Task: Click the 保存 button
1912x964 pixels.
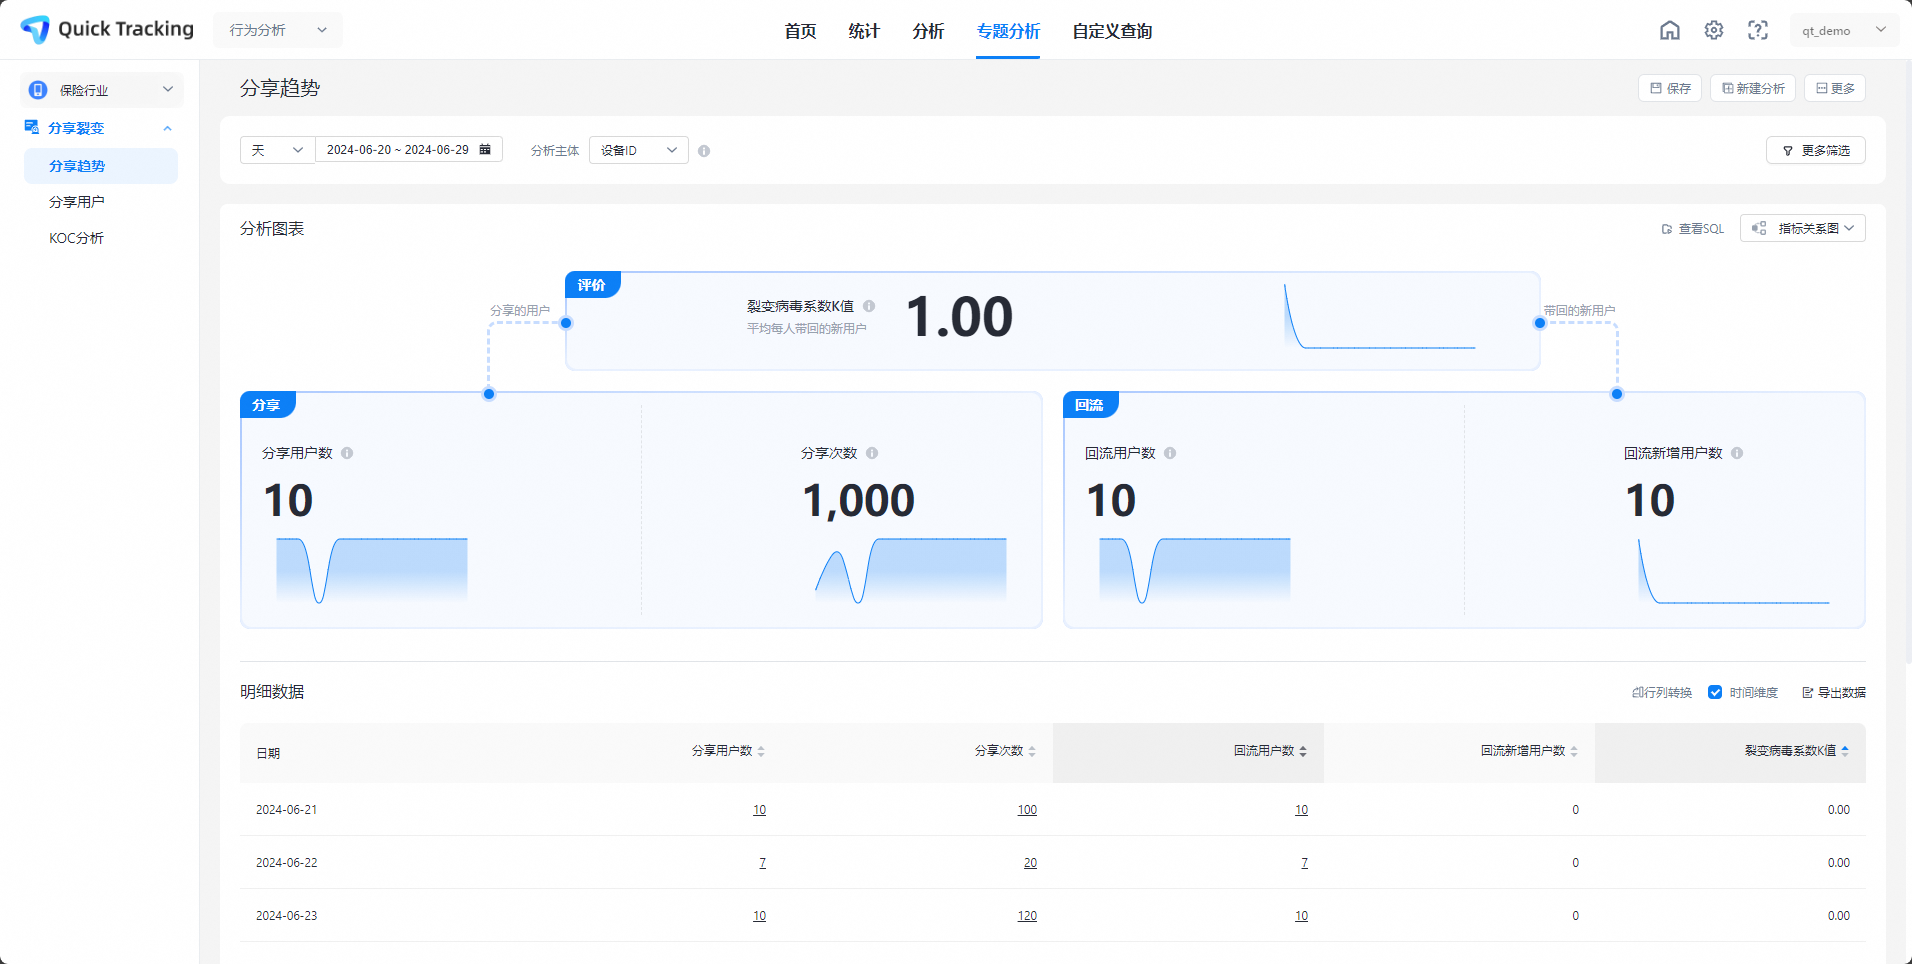Action: pyautogui.click(x=1670, y=88)
